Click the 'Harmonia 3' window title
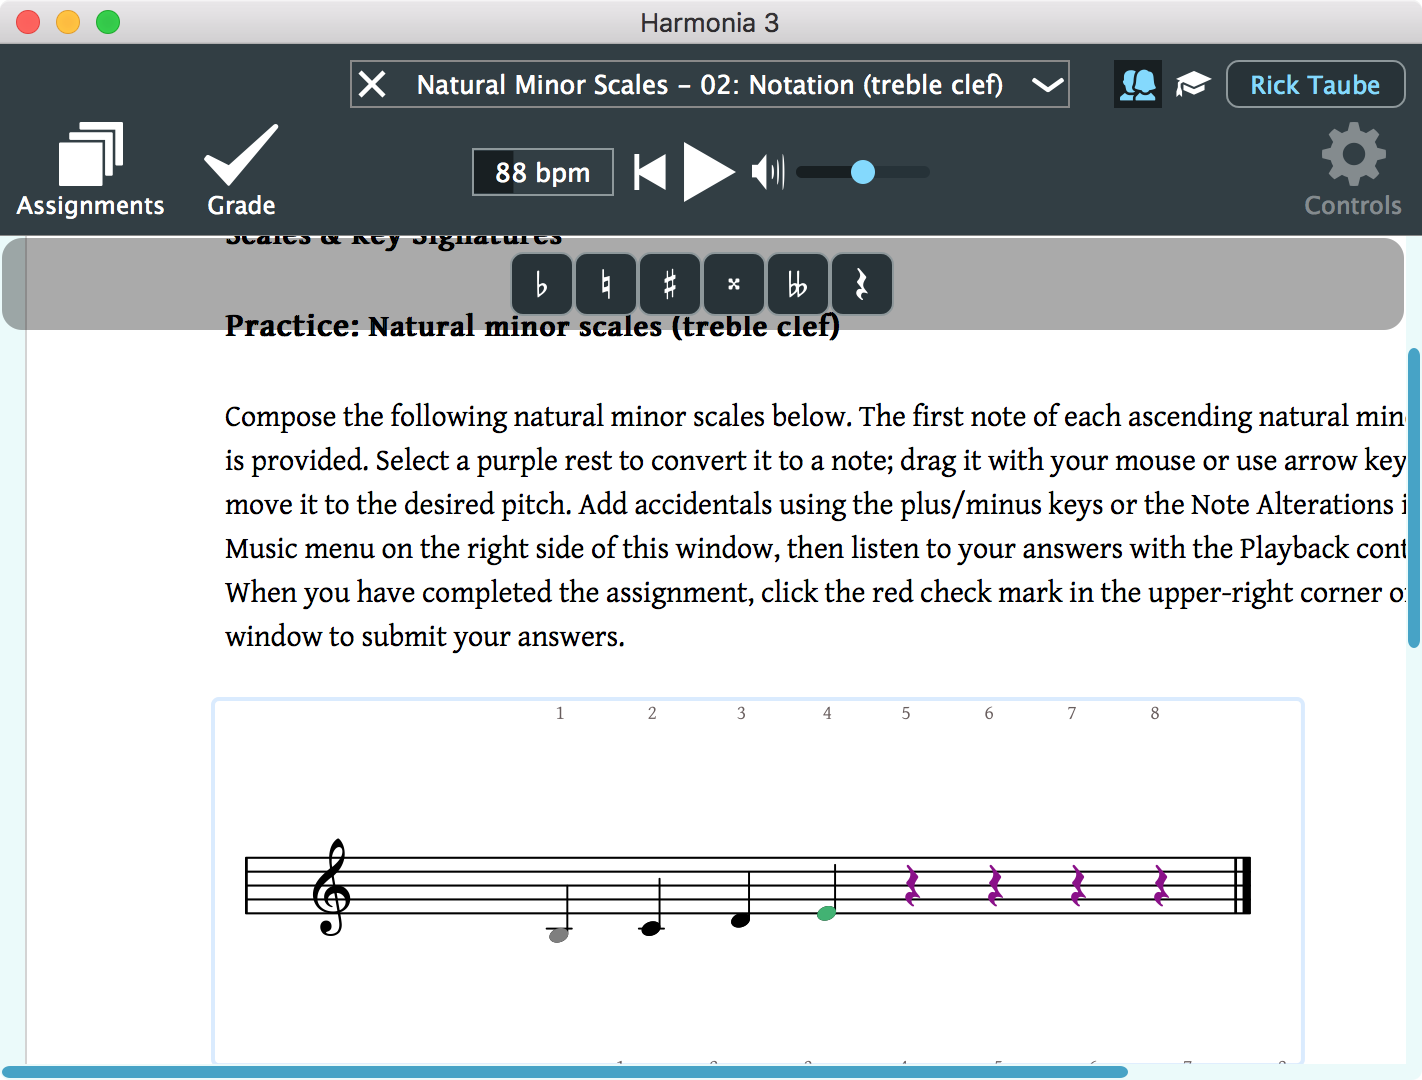 [x=710, y=22]
